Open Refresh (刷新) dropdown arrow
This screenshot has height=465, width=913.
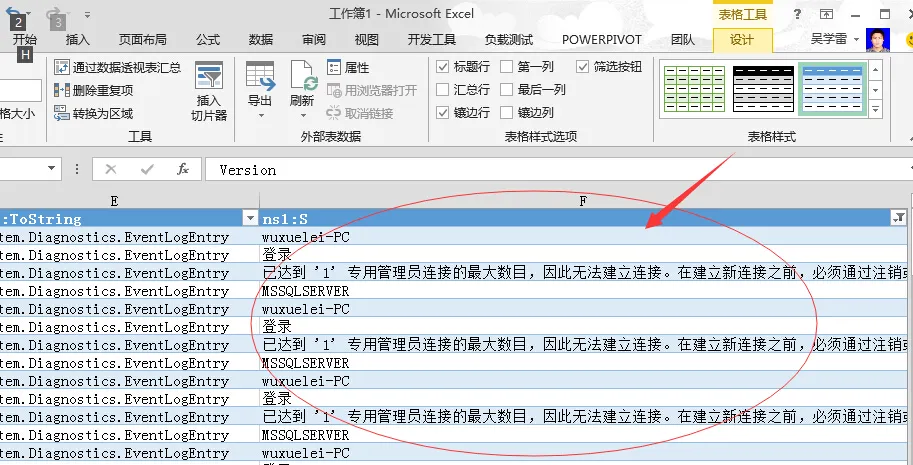point(303,115)
